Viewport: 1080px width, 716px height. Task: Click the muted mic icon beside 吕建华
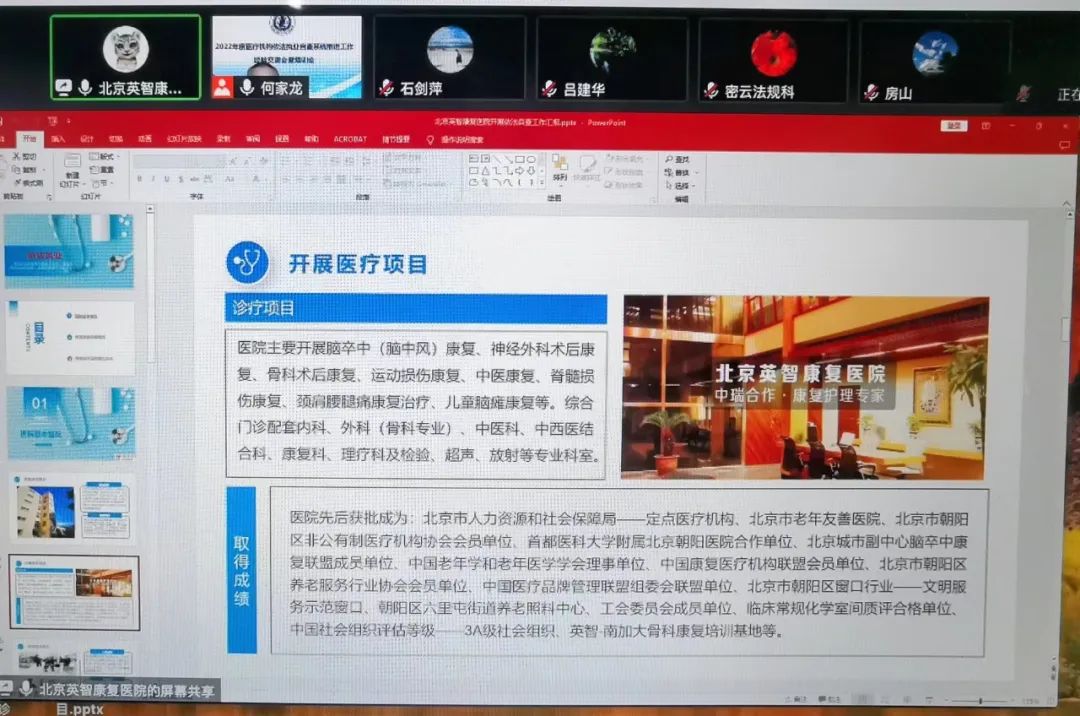(550, 89)
